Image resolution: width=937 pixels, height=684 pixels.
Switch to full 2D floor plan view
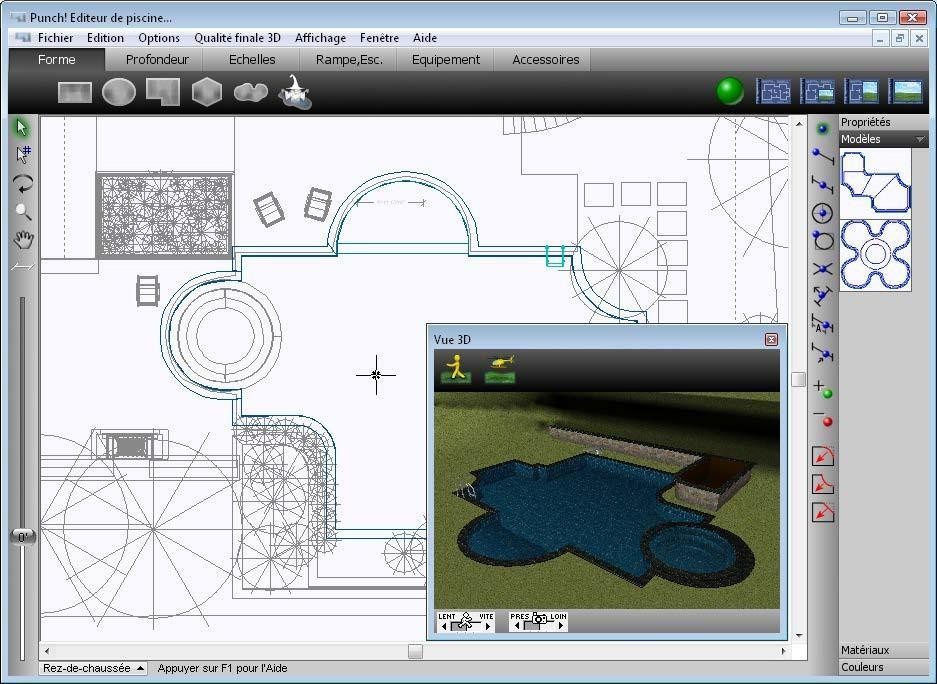tap(773, 91)
